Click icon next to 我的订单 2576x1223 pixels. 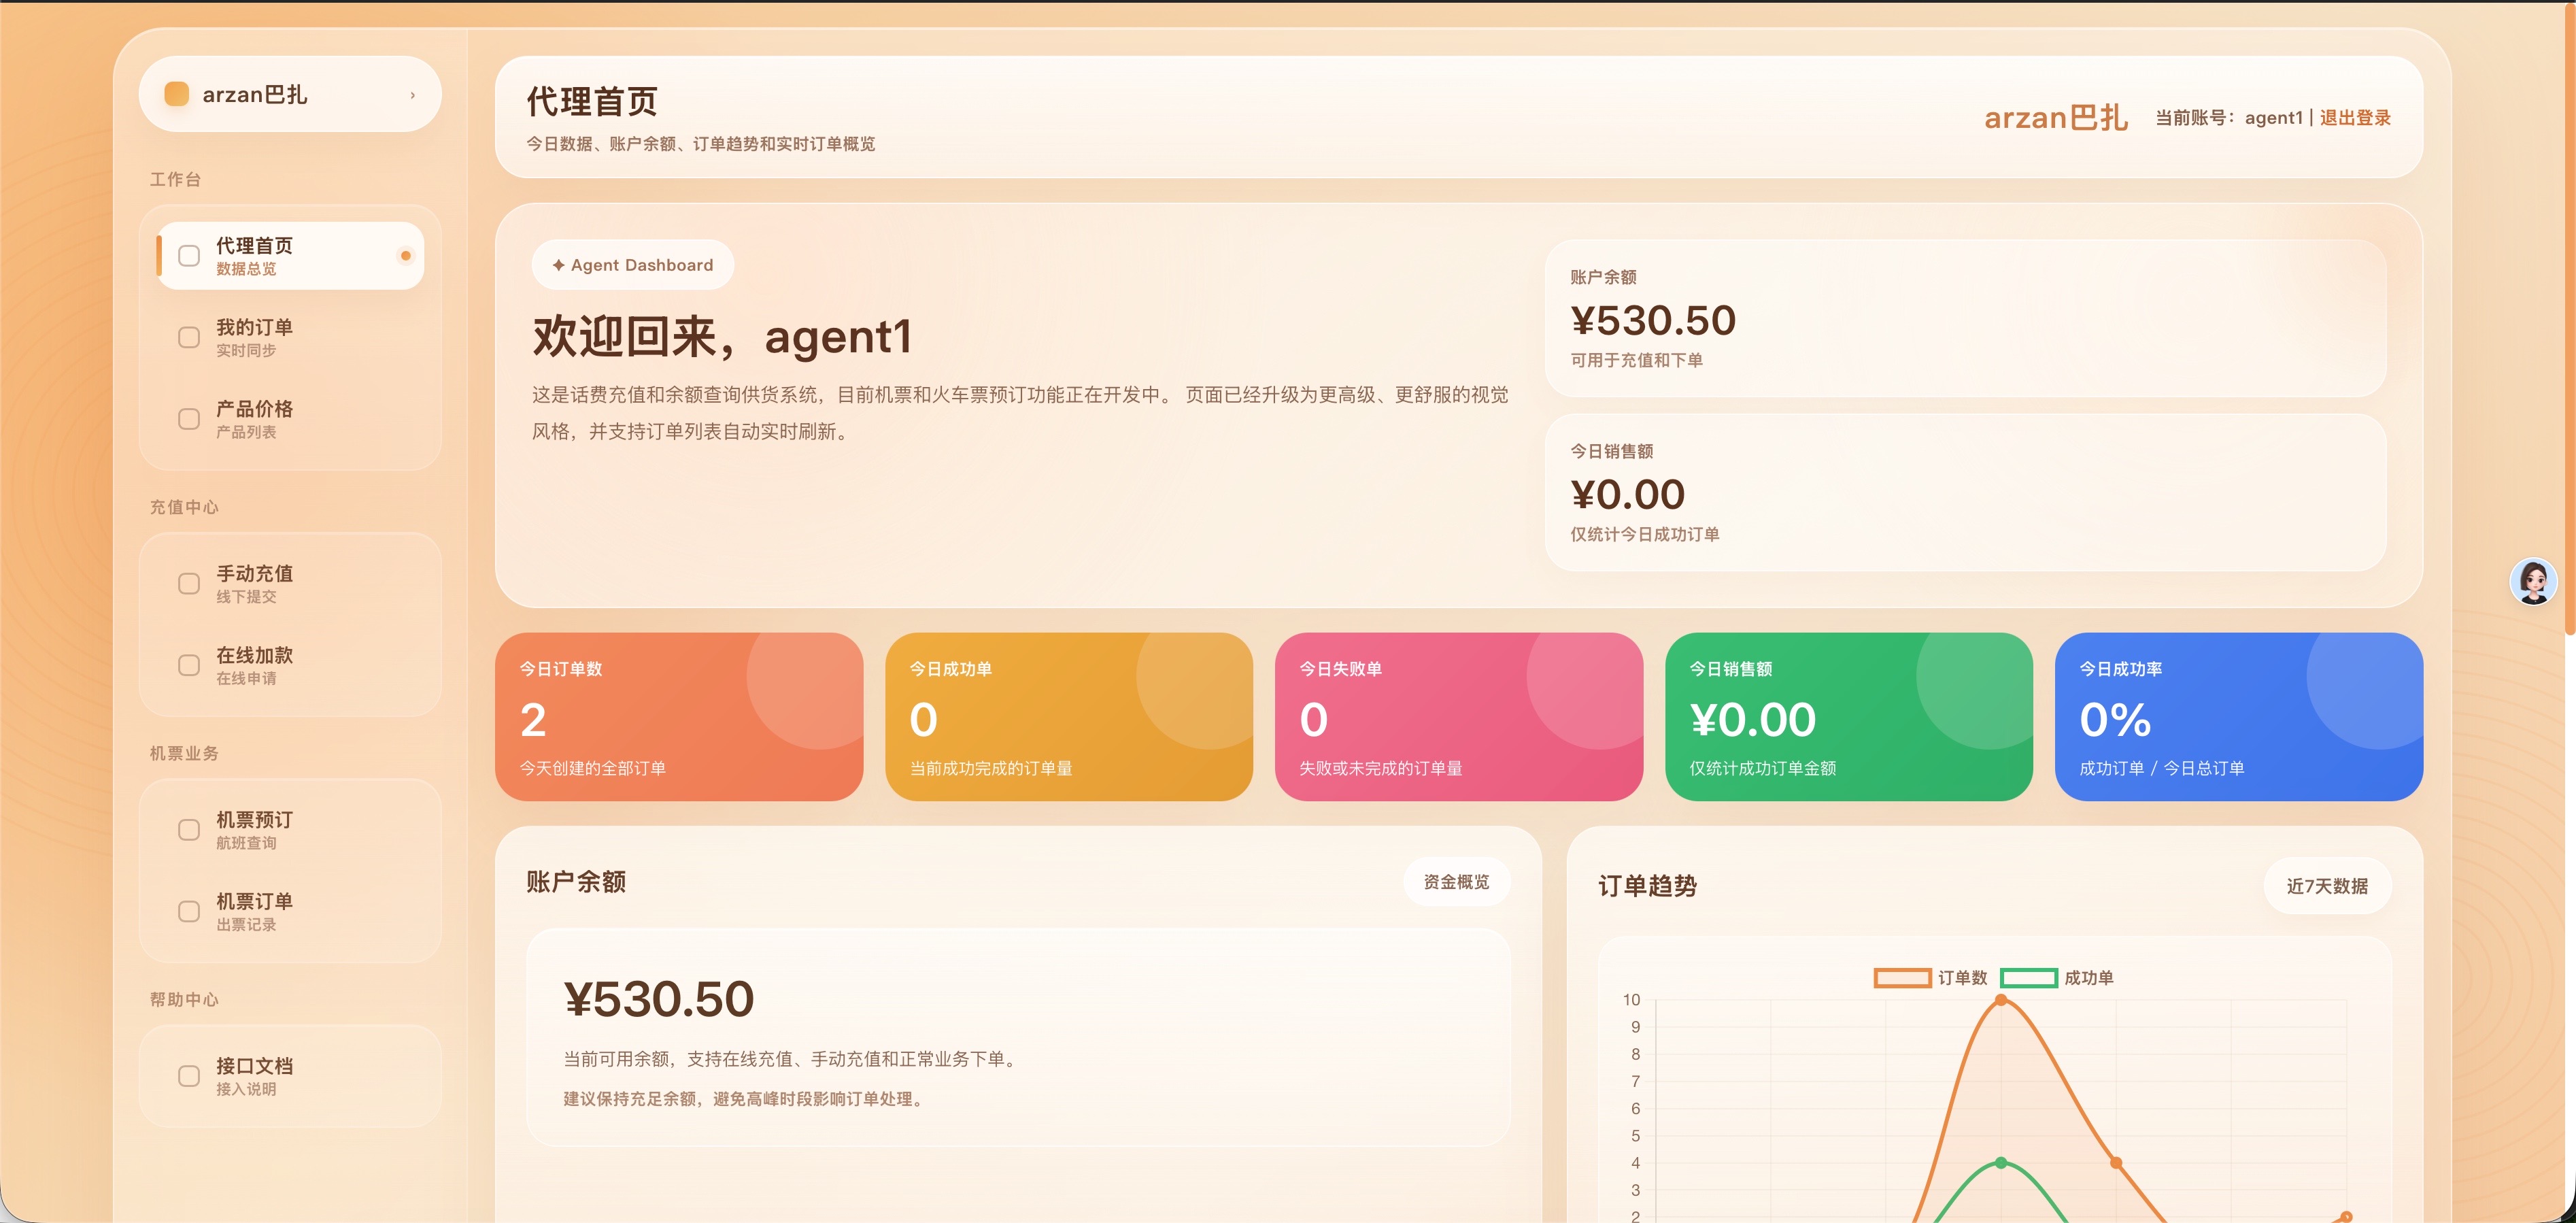[x=189, y=338]
